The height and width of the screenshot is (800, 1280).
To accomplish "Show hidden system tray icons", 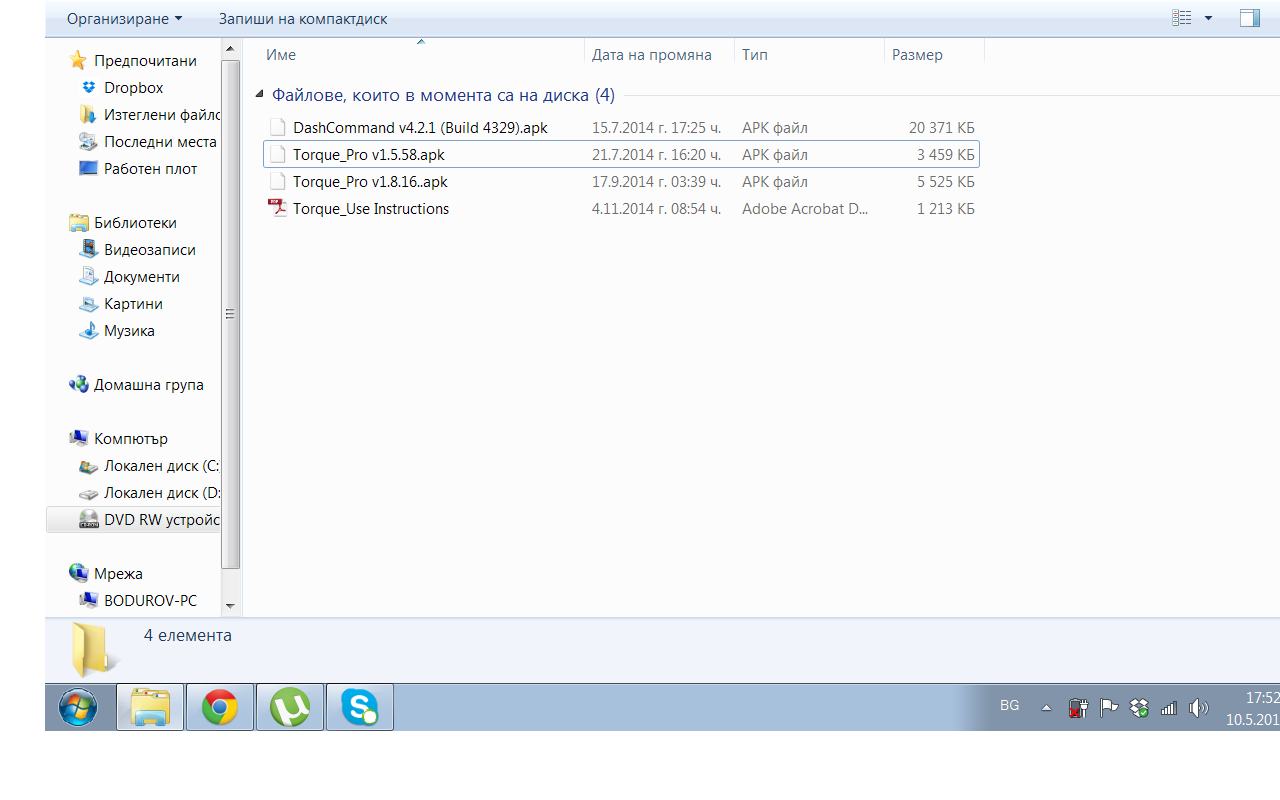I will pos(1046,708).
